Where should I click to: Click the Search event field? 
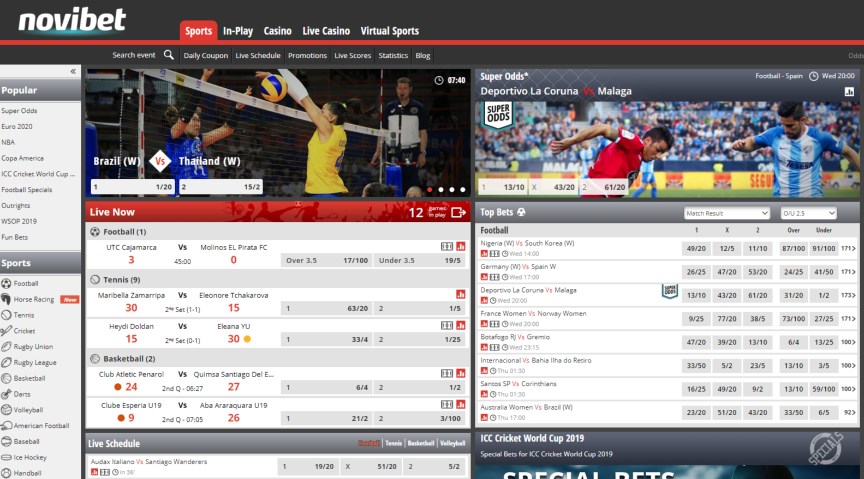134,55
